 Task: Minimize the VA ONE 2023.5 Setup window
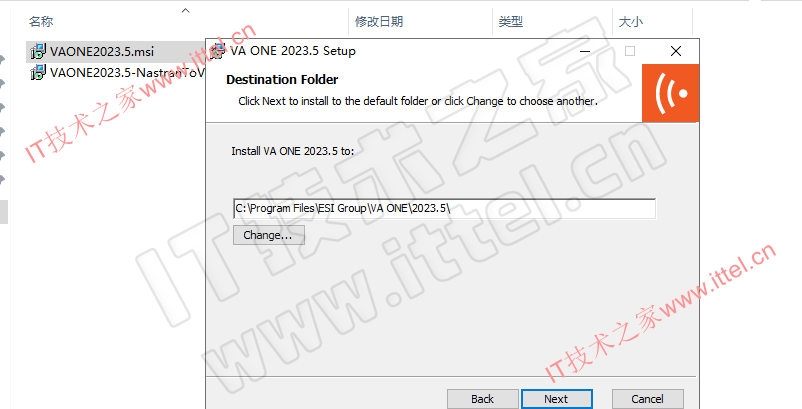coord(585,51)
